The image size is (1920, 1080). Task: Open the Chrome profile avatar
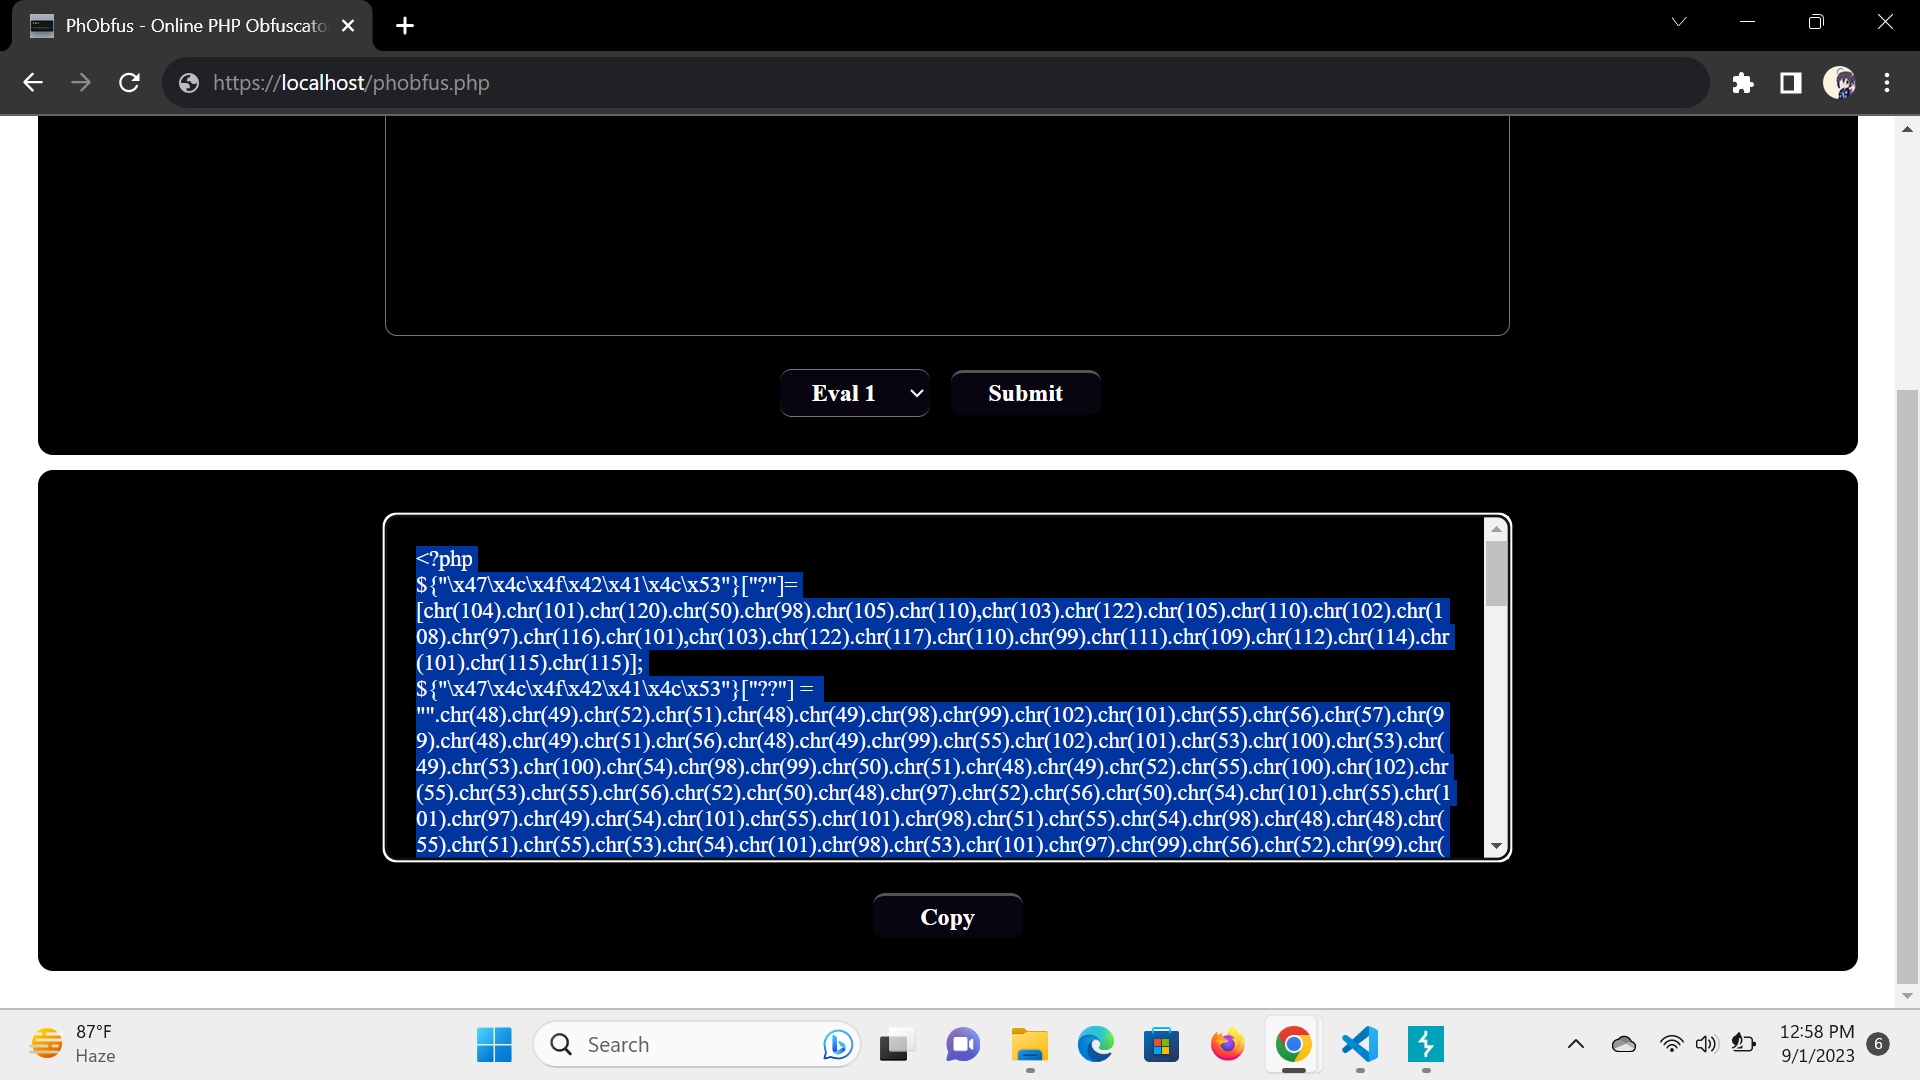1838,83
